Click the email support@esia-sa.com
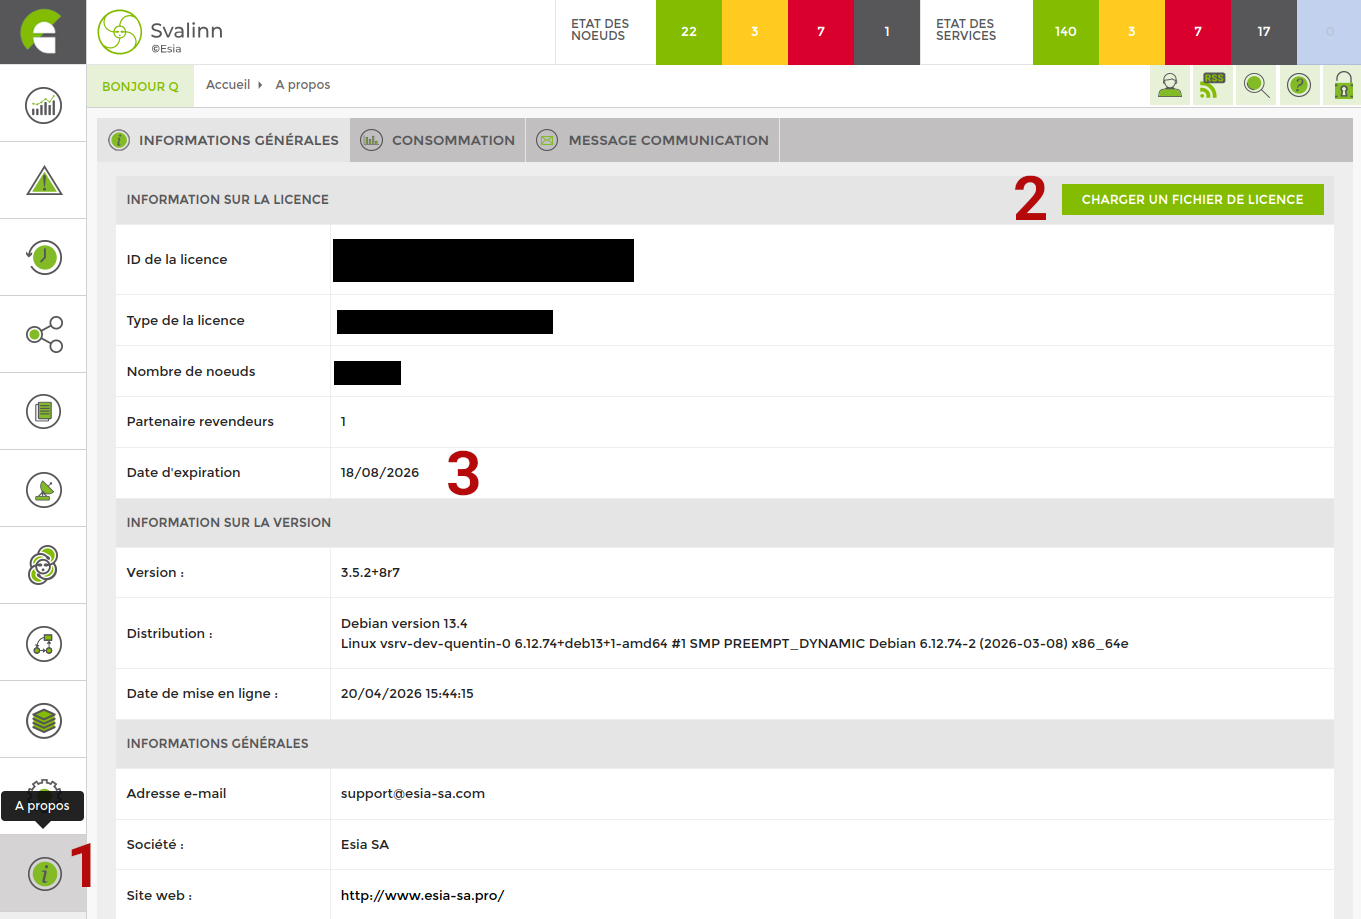The height and width of the screenshot is (919, 1361). [x=413, y=793]
